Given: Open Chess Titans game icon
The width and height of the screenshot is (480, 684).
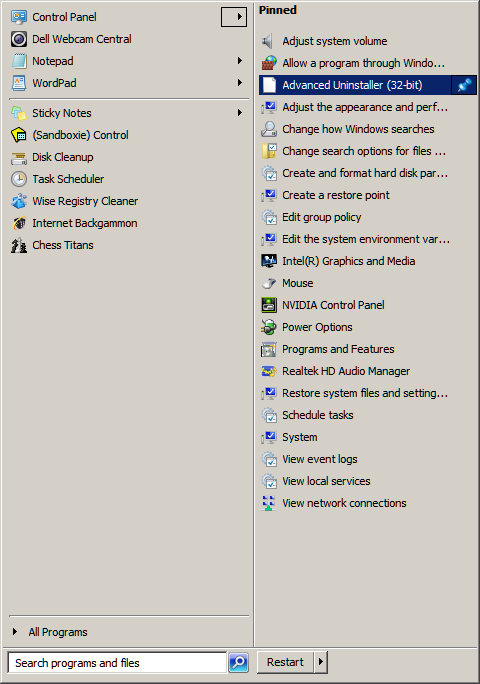Looking at the screenshot, I should coord(19,245).
